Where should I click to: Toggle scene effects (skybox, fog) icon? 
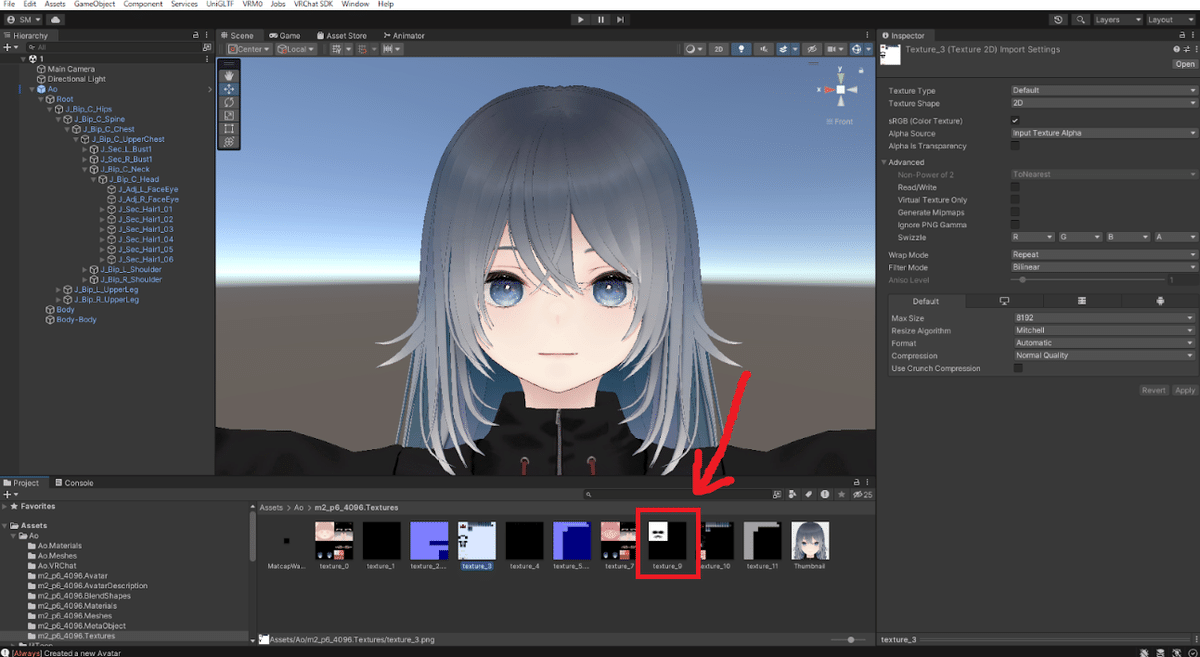pos(785,49)
